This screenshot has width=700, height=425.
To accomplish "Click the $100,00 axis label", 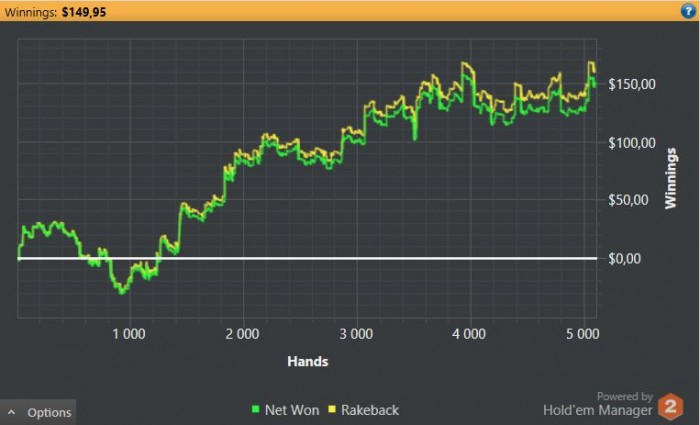I will (x=632, y=143).
